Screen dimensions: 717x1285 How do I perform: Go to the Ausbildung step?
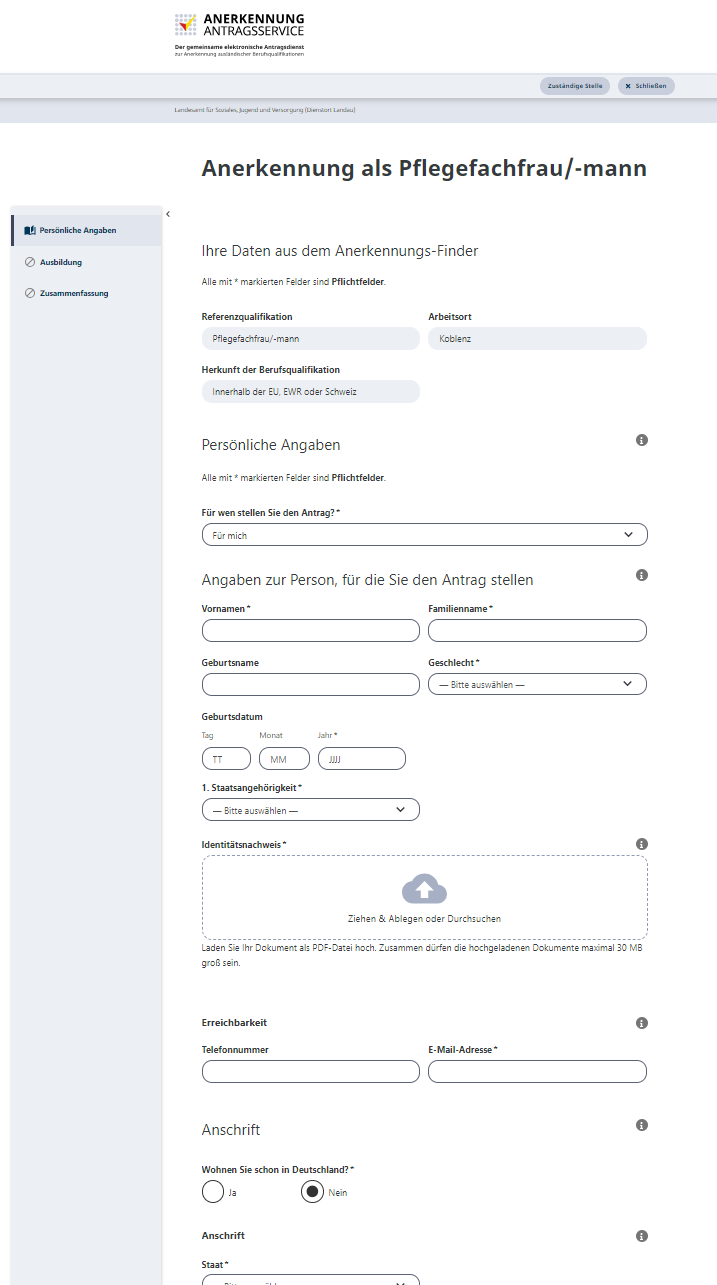click(x=86, y=262)
